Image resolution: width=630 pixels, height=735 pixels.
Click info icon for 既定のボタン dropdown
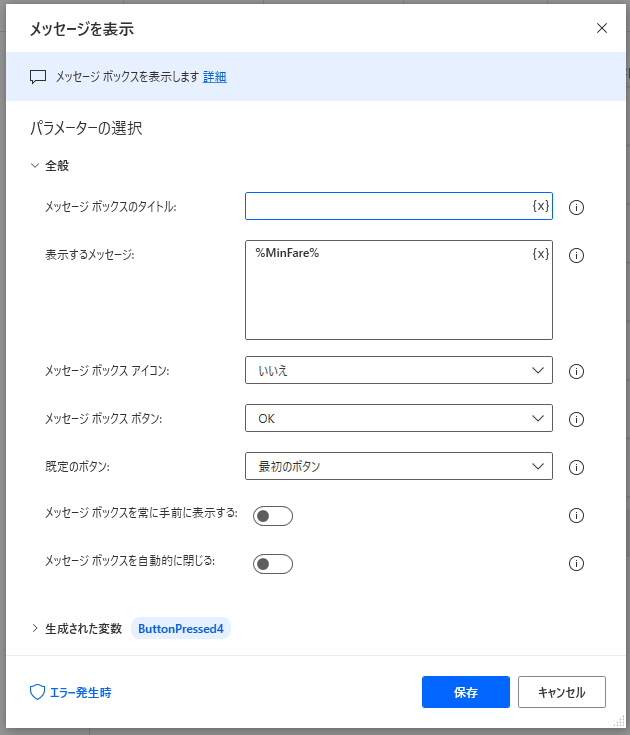click(x=576, y=467)
